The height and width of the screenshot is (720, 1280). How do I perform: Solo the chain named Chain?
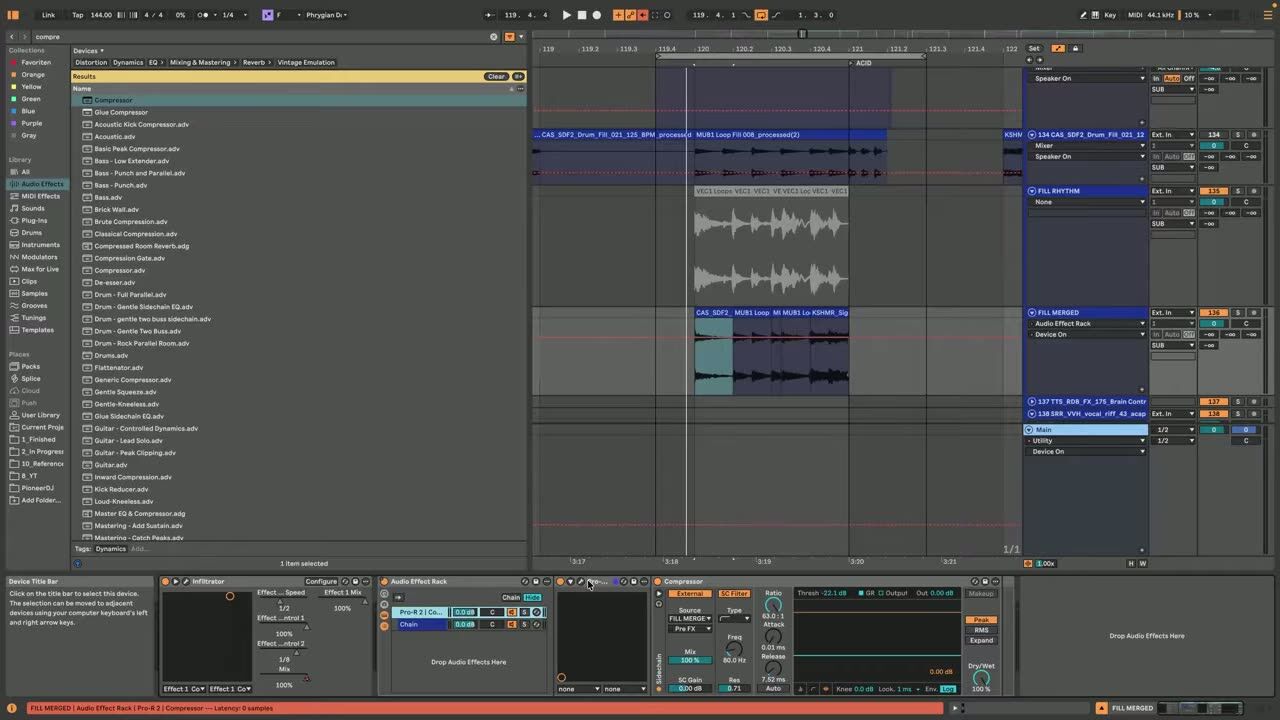[x=524, y=624]
